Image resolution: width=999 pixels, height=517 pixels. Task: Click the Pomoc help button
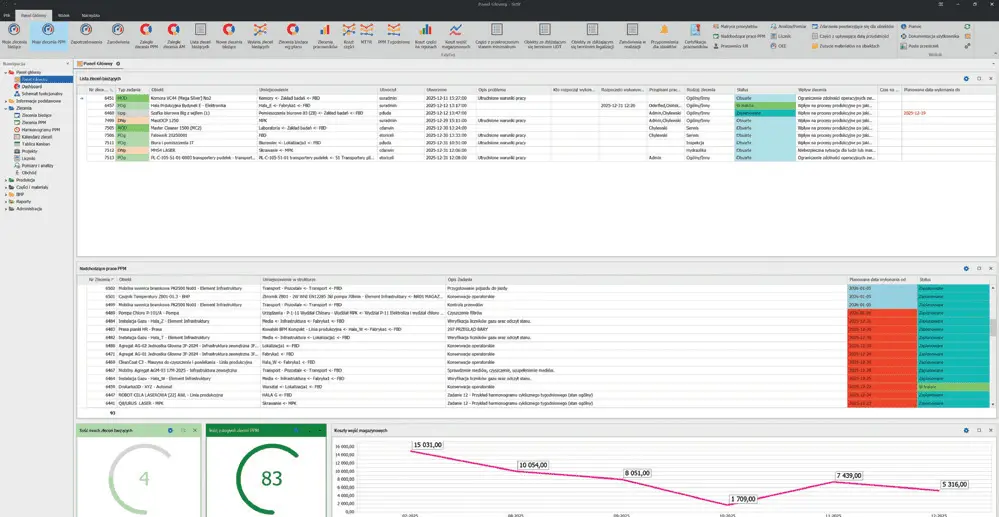tap(915, 26)
